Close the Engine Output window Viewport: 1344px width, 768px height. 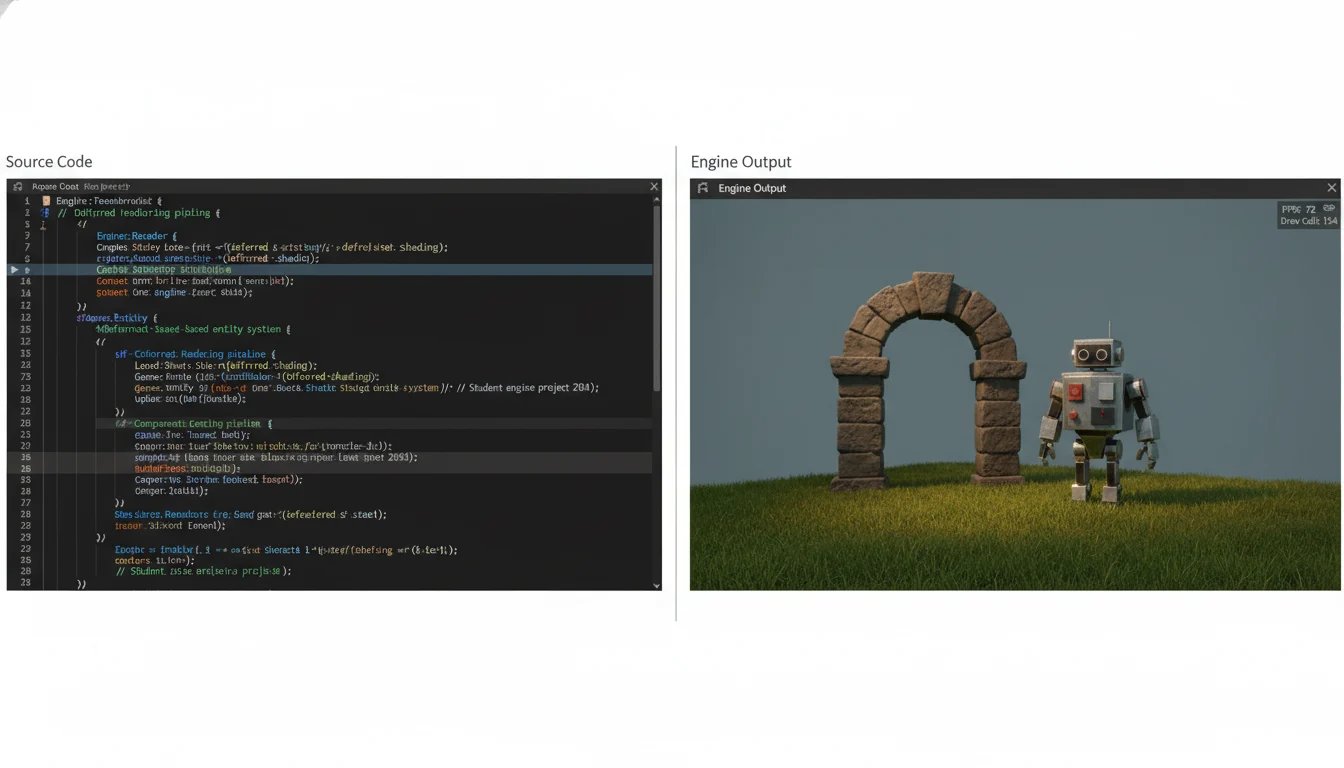pyautogui.click(x=1331, y=188)
